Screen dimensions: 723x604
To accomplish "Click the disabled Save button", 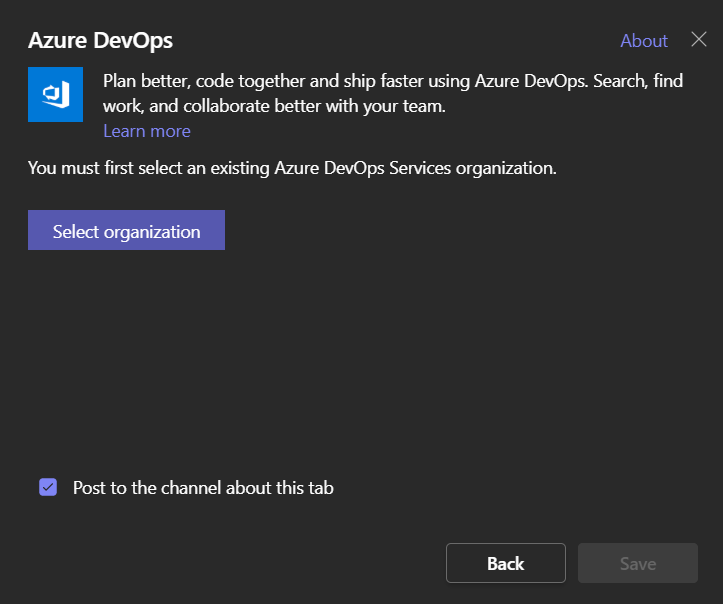I will coord(638,563).
